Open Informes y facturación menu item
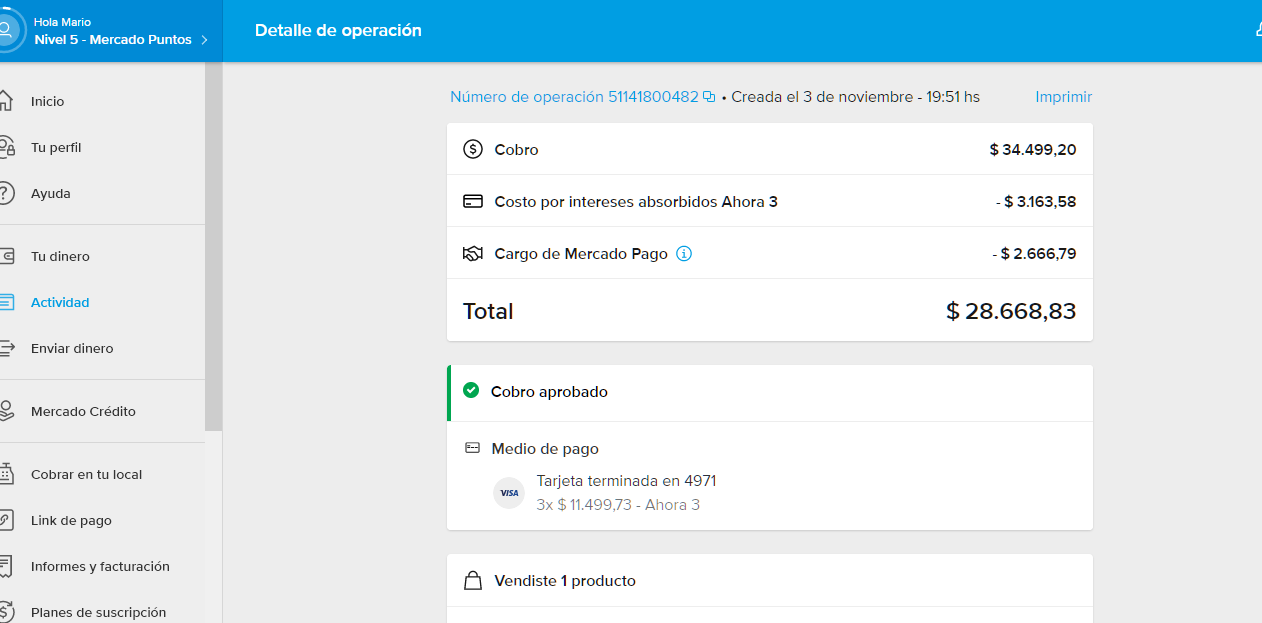 (100, 566)
